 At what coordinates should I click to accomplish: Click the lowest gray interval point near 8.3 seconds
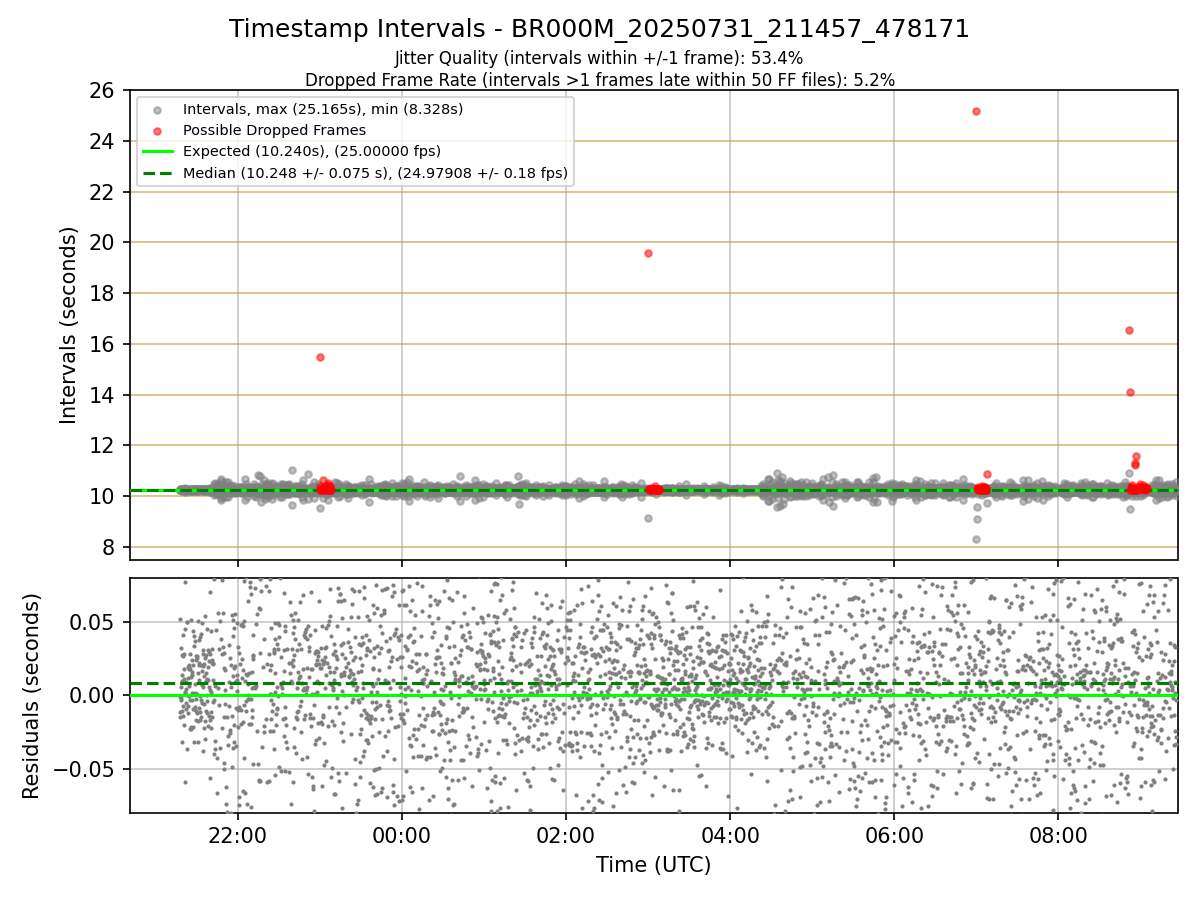(976, 539)
